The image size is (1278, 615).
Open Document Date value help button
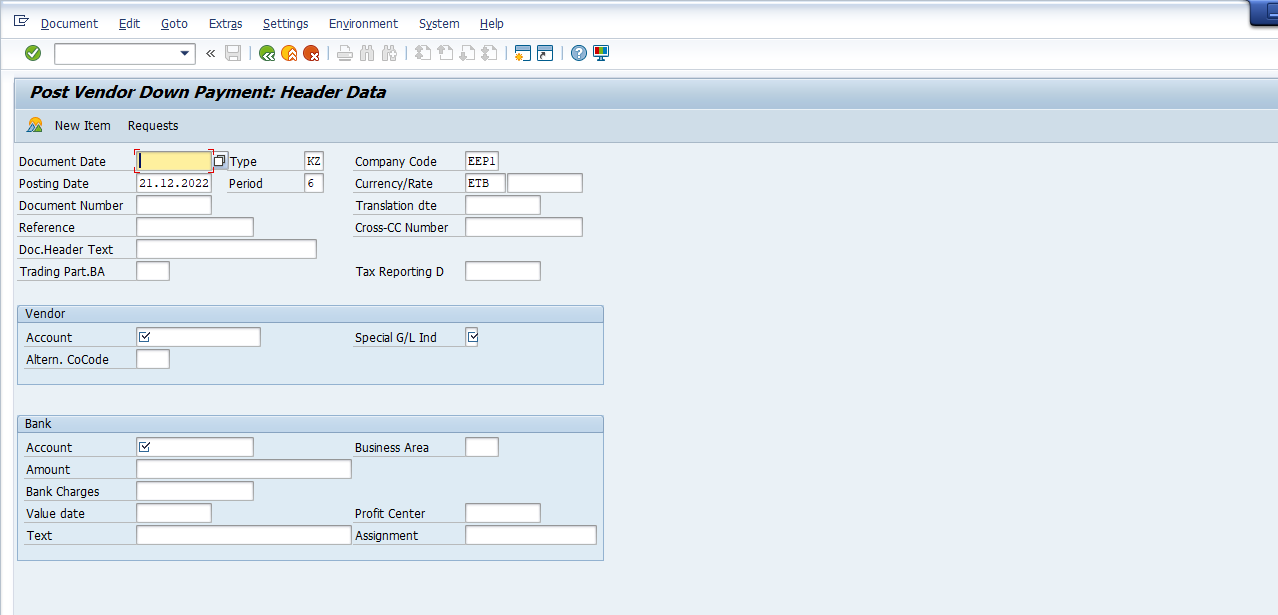220,161
